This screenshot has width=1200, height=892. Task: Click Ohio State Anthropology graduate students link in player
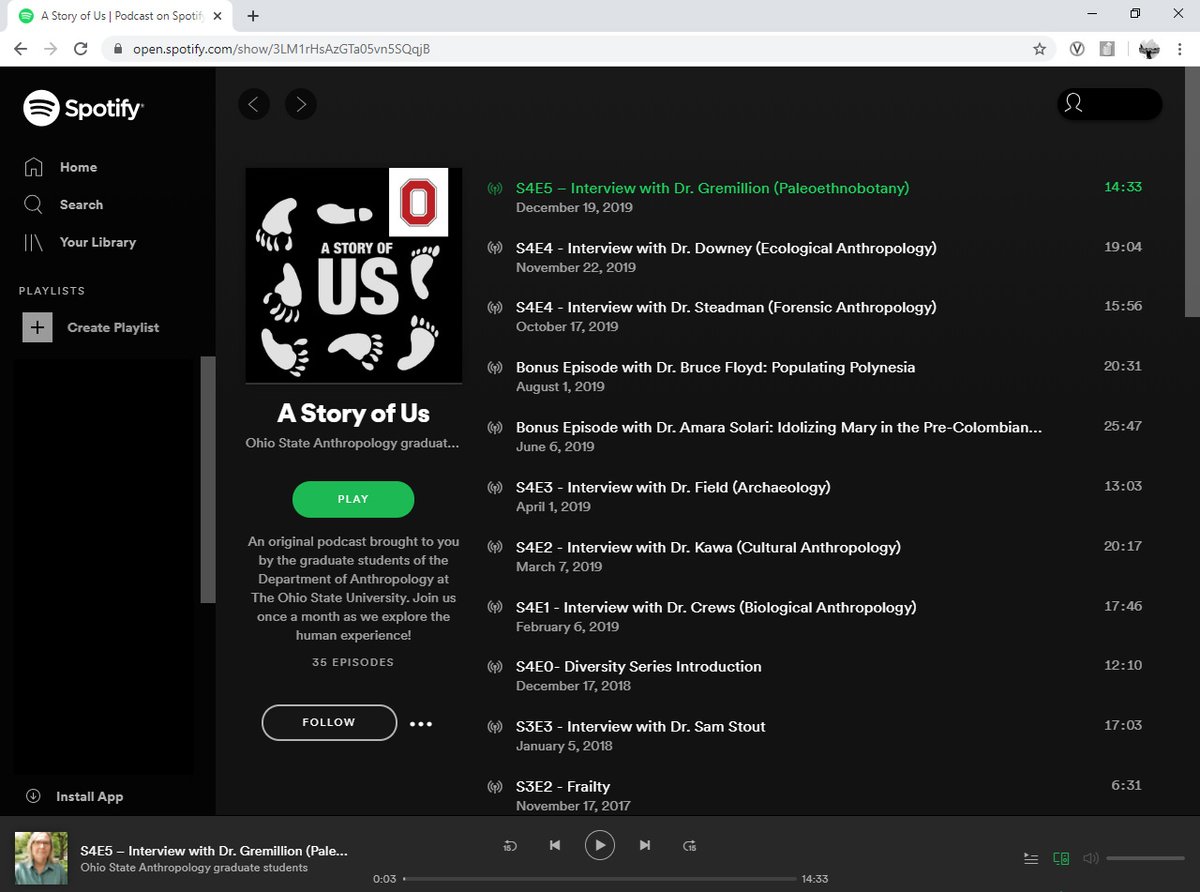click(x=194, y=867)
